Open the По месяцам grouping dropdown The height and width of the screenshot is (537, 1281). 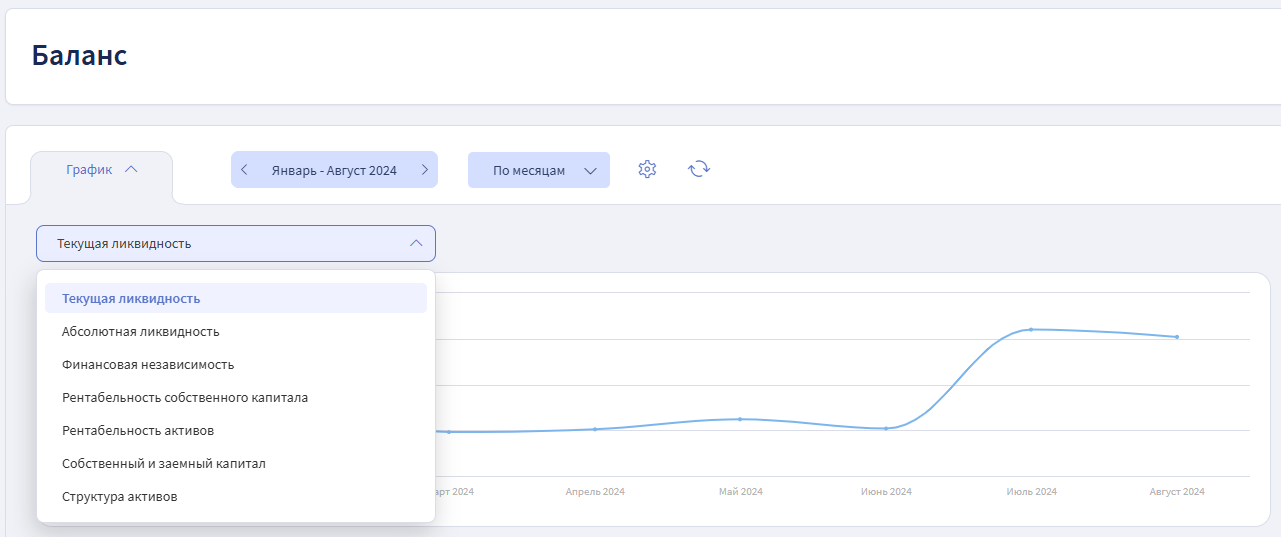coord(539,170)
